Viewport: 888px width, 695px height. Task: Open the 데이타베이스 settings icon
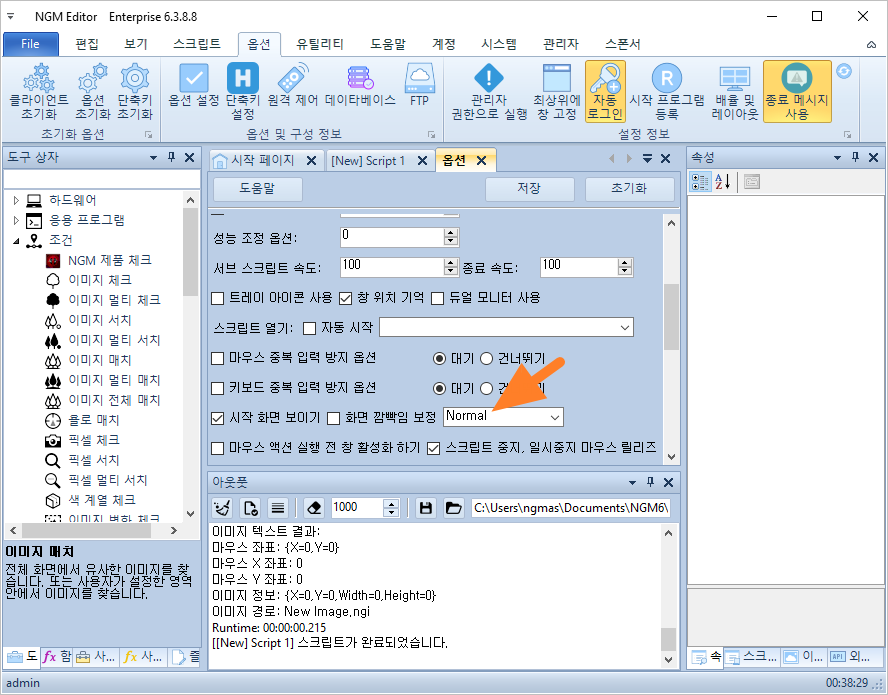click(360, 86)
